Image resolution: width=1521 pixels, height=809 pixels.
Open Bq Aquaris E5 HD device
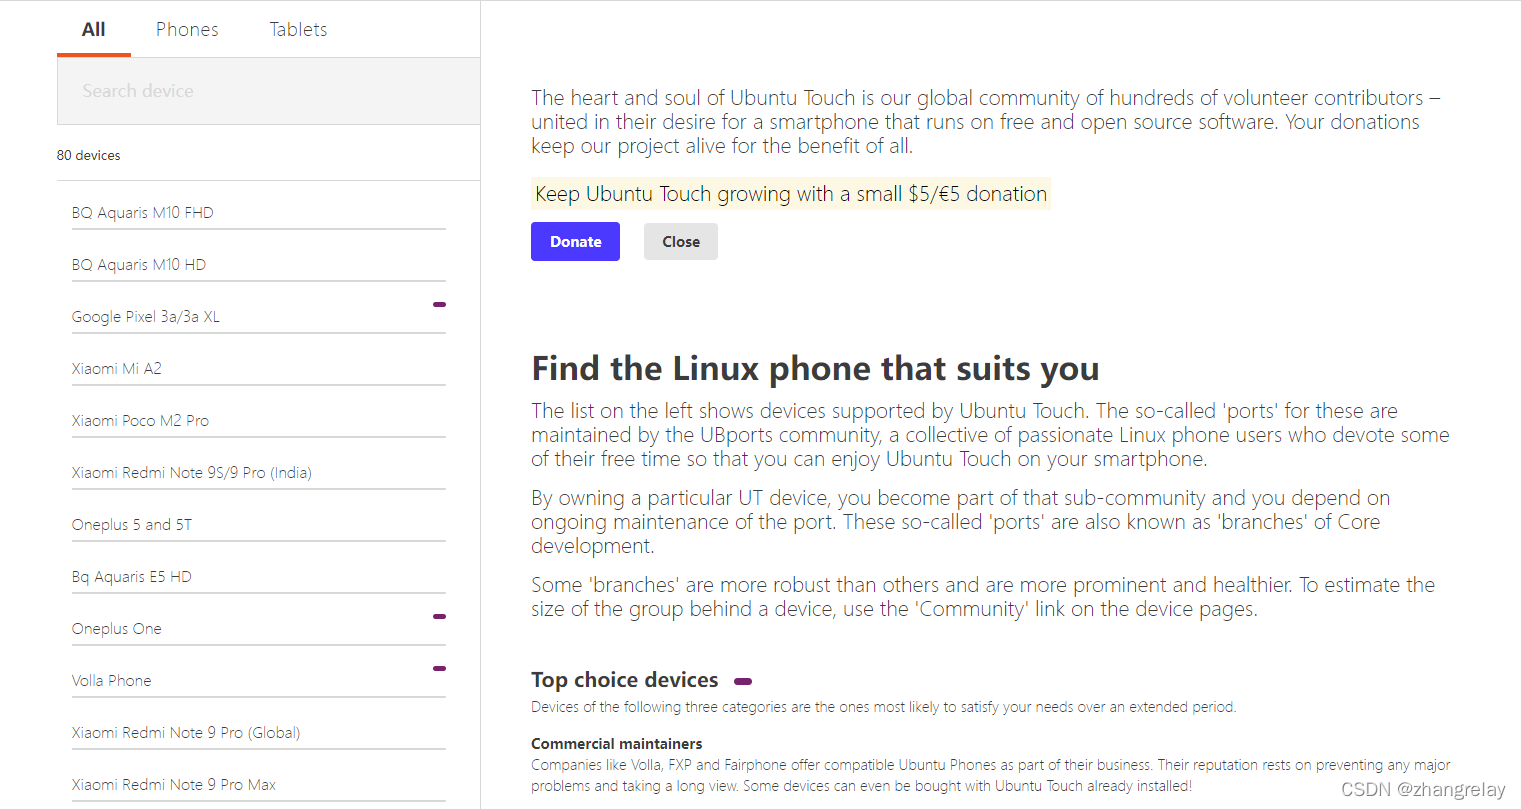(x=259, y=576)
